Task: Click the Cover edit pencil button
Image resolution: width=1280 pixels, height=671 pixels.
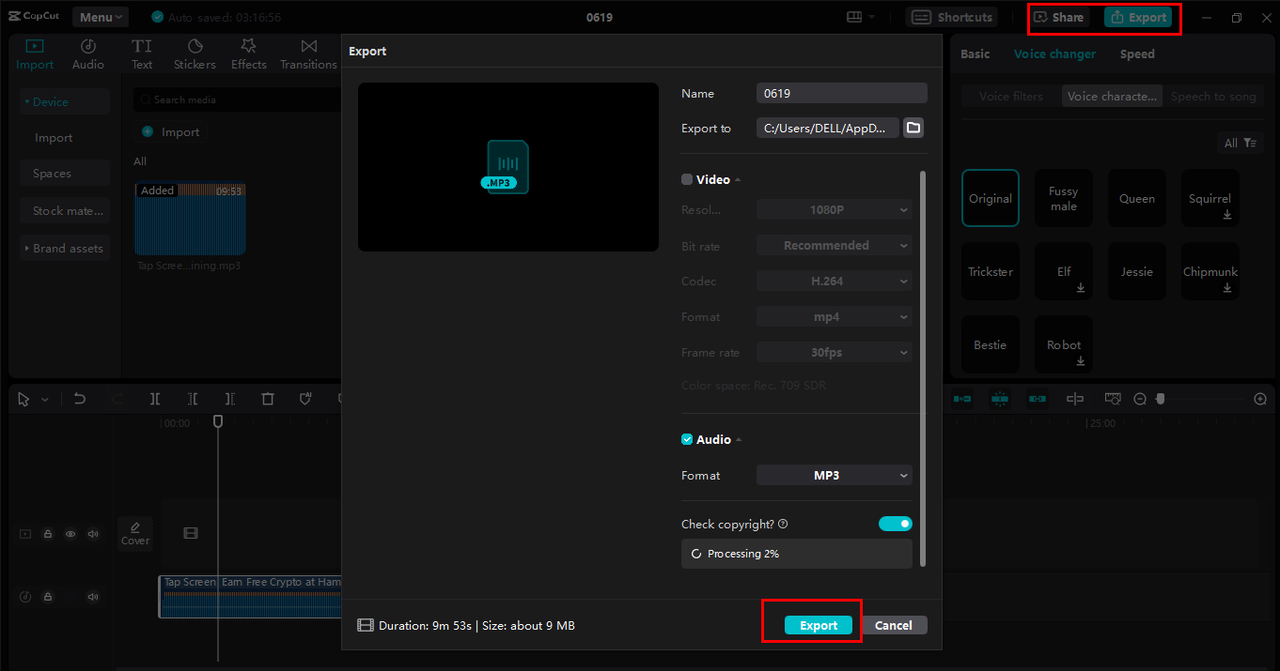Action: click(x=135, y=533)
